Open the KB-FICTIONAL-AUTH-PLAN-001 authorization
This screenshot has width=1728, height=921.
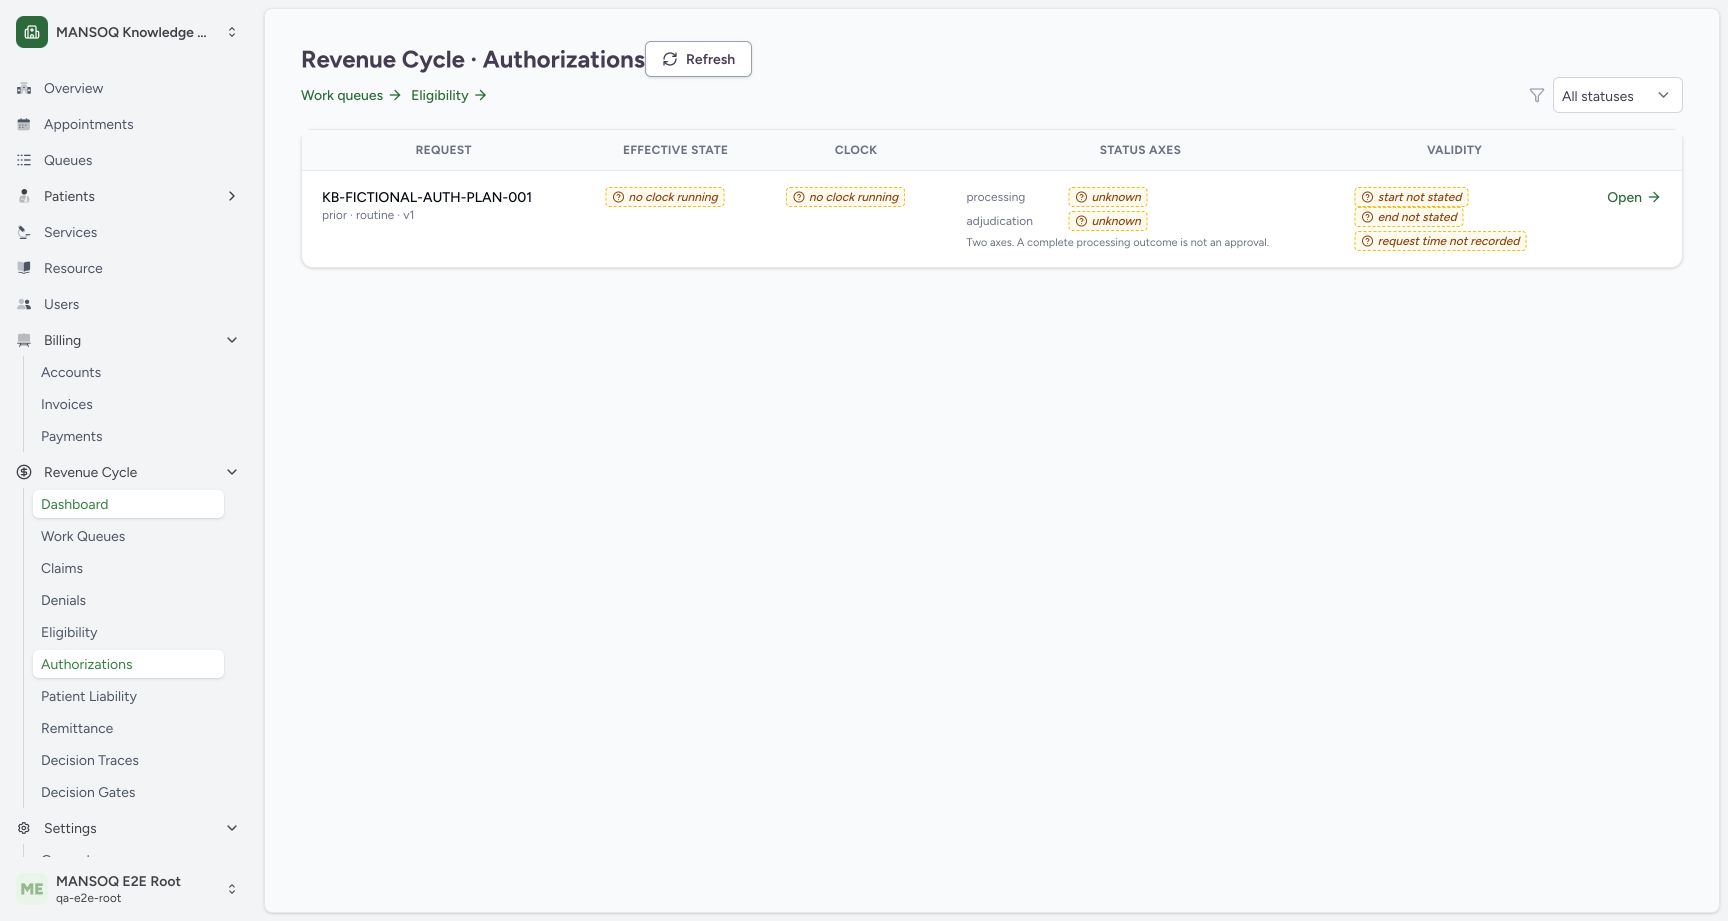[x=1633, y=197]
